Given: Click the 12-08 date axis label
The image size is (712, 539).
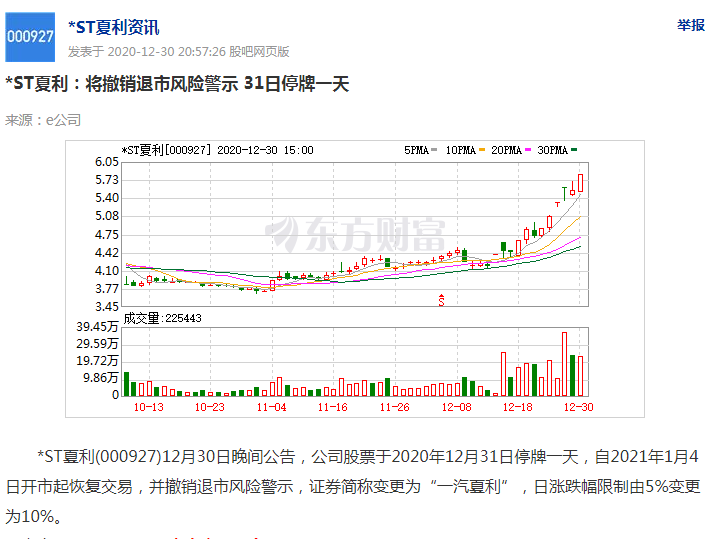Looking at the screenshot, I should point(456,407).
